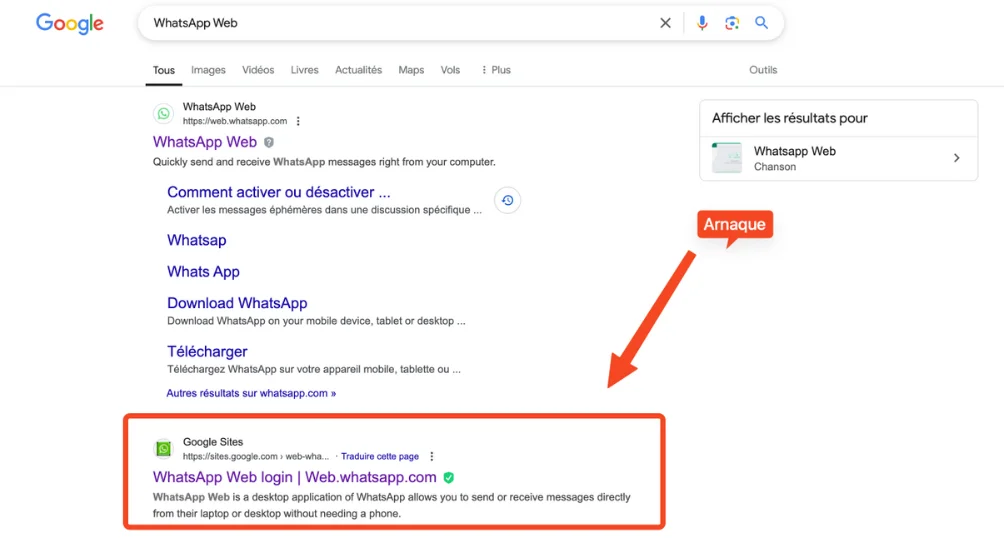1004x543 pixels.
Task: Open the Télécharger link
Action: (x=207, y=352)
